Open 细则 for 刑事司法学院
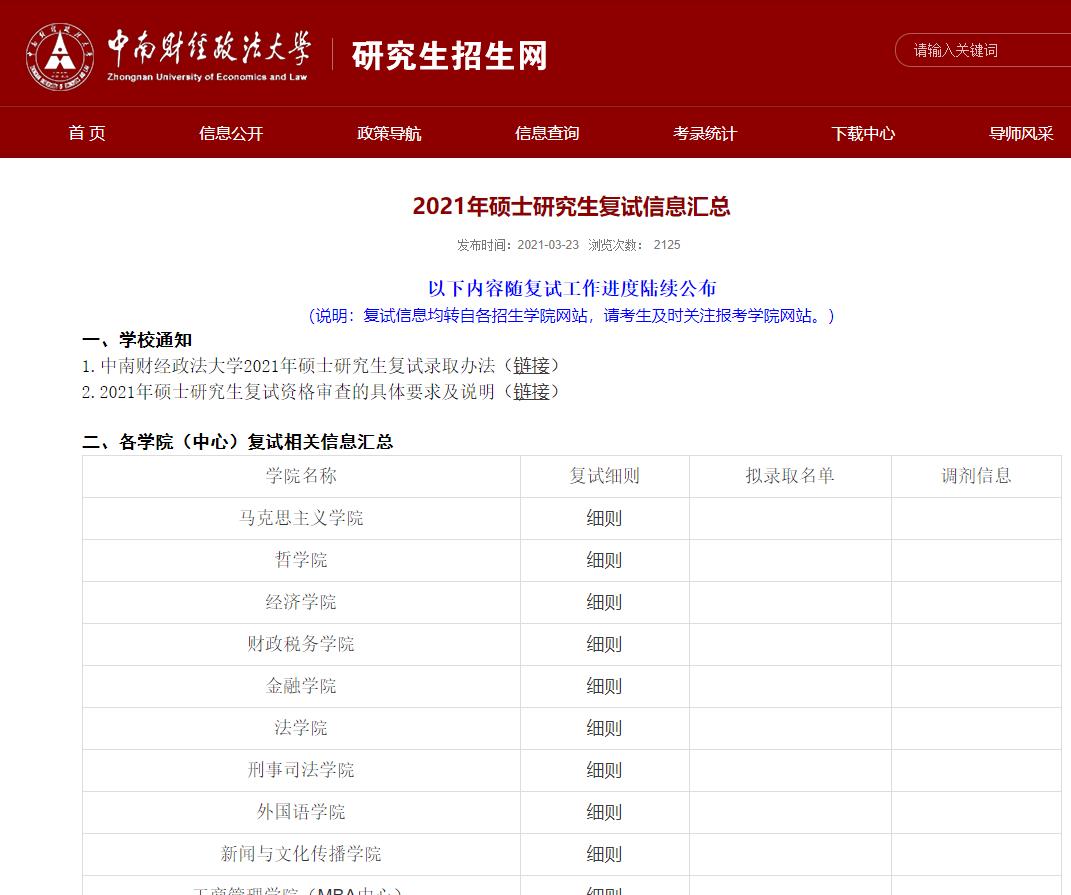Viewport: 1071px width, 895px height. pos(604,771)
